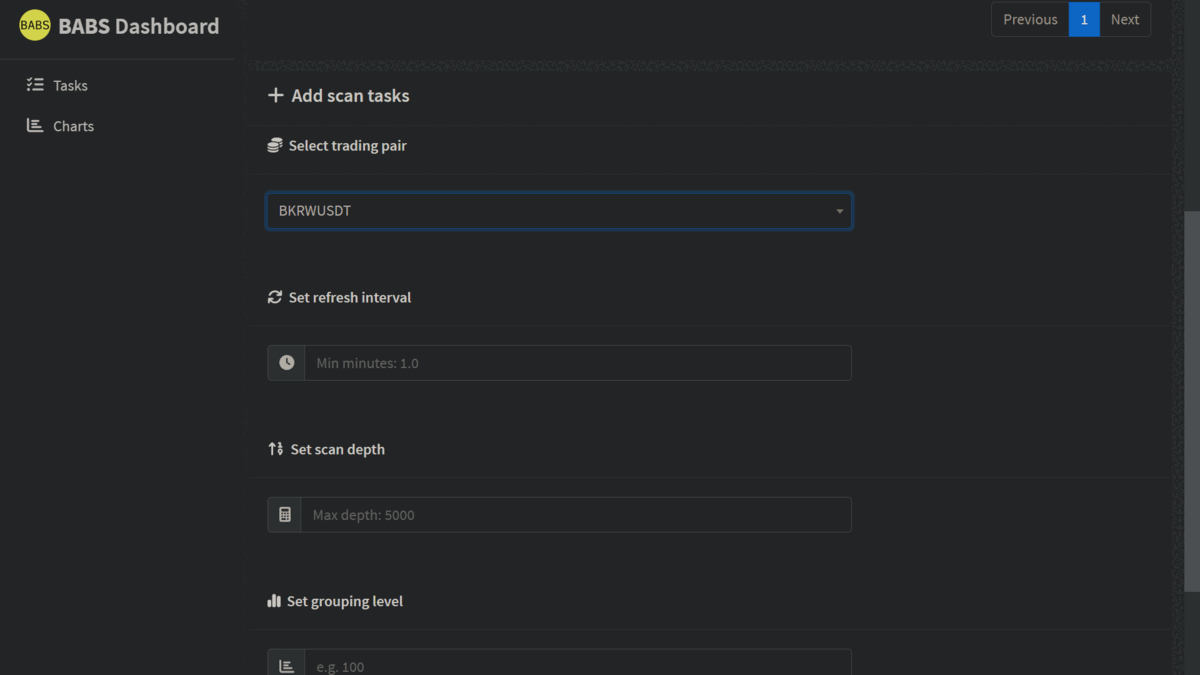Screen dimensions: 1200x675
Task: Click the bar chart icon beside Set grouping level
Action: (x=274, y=601)
